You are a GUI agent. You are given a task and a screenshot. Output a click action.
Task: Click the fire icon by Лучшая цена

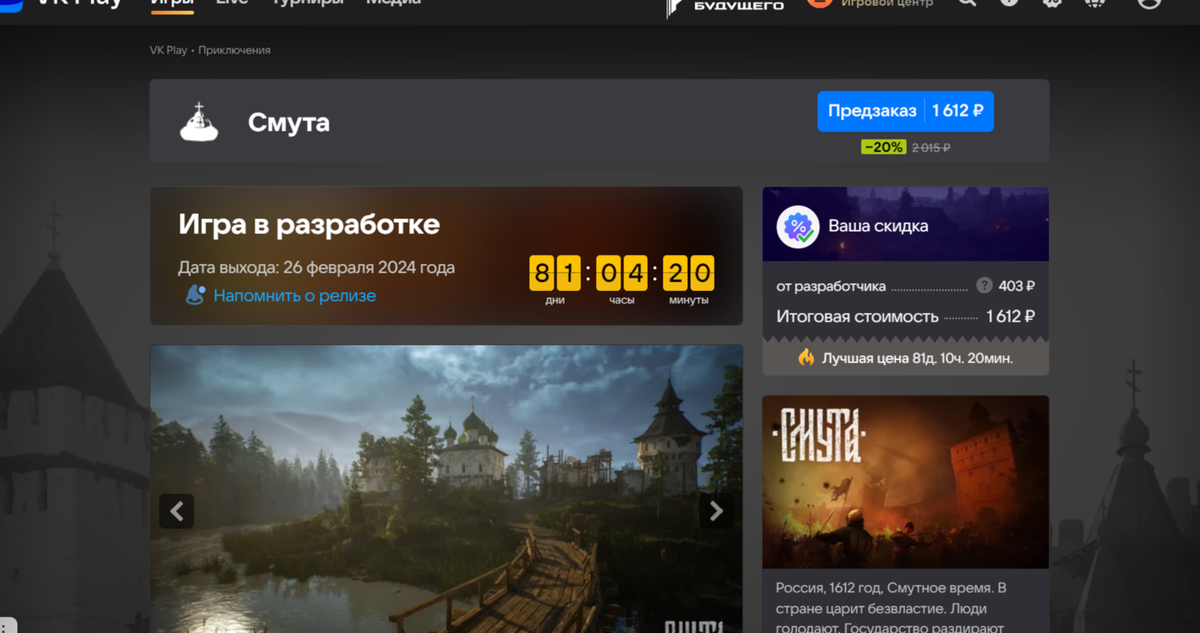pyautogui.click(x=806, y=357)
